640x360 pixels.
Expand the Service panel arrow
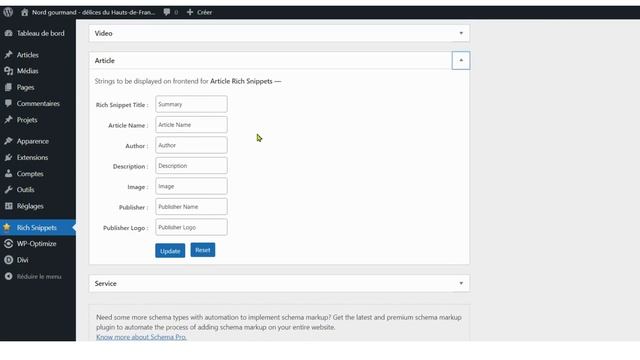[x=461, y=283]
